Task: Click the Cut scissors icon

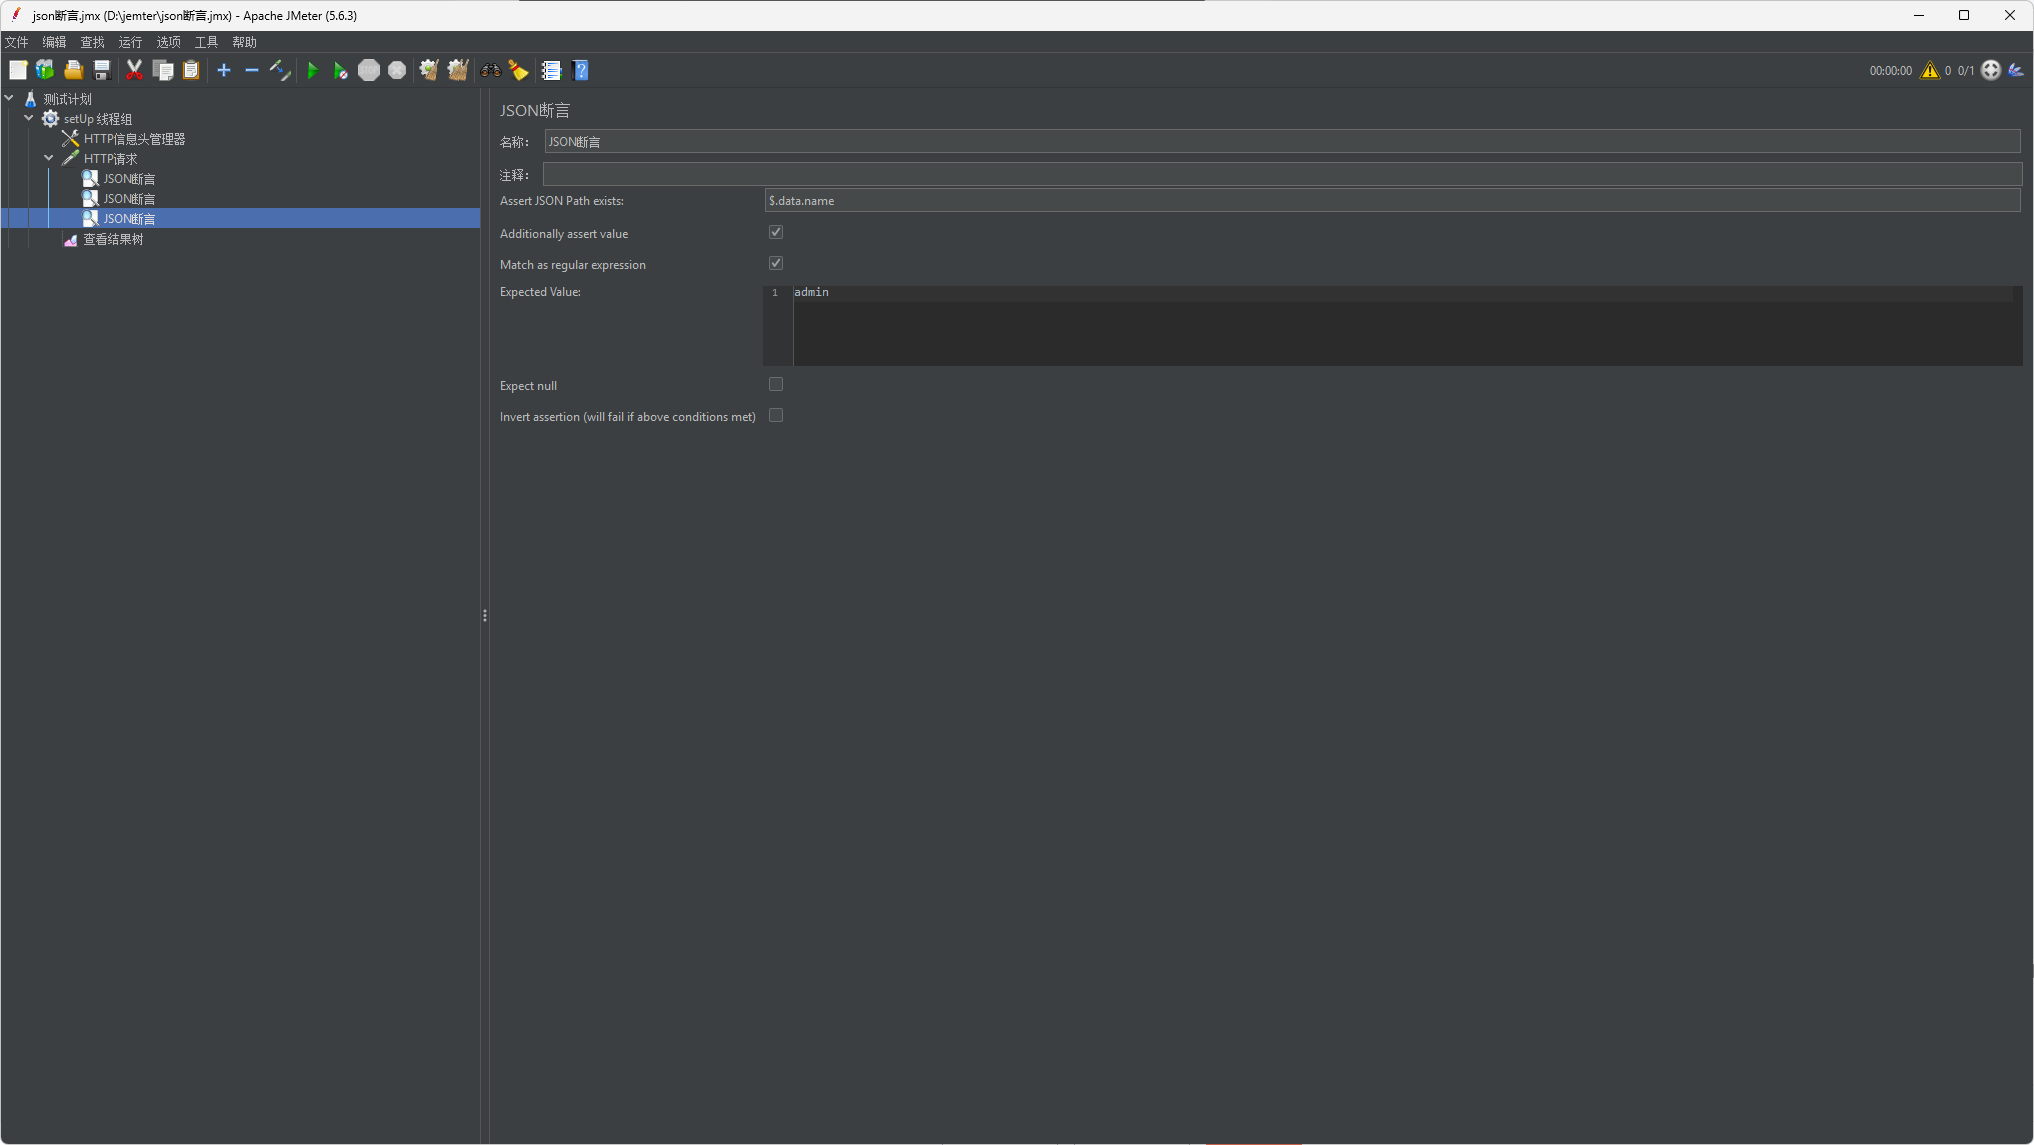Action: [134, 70]
